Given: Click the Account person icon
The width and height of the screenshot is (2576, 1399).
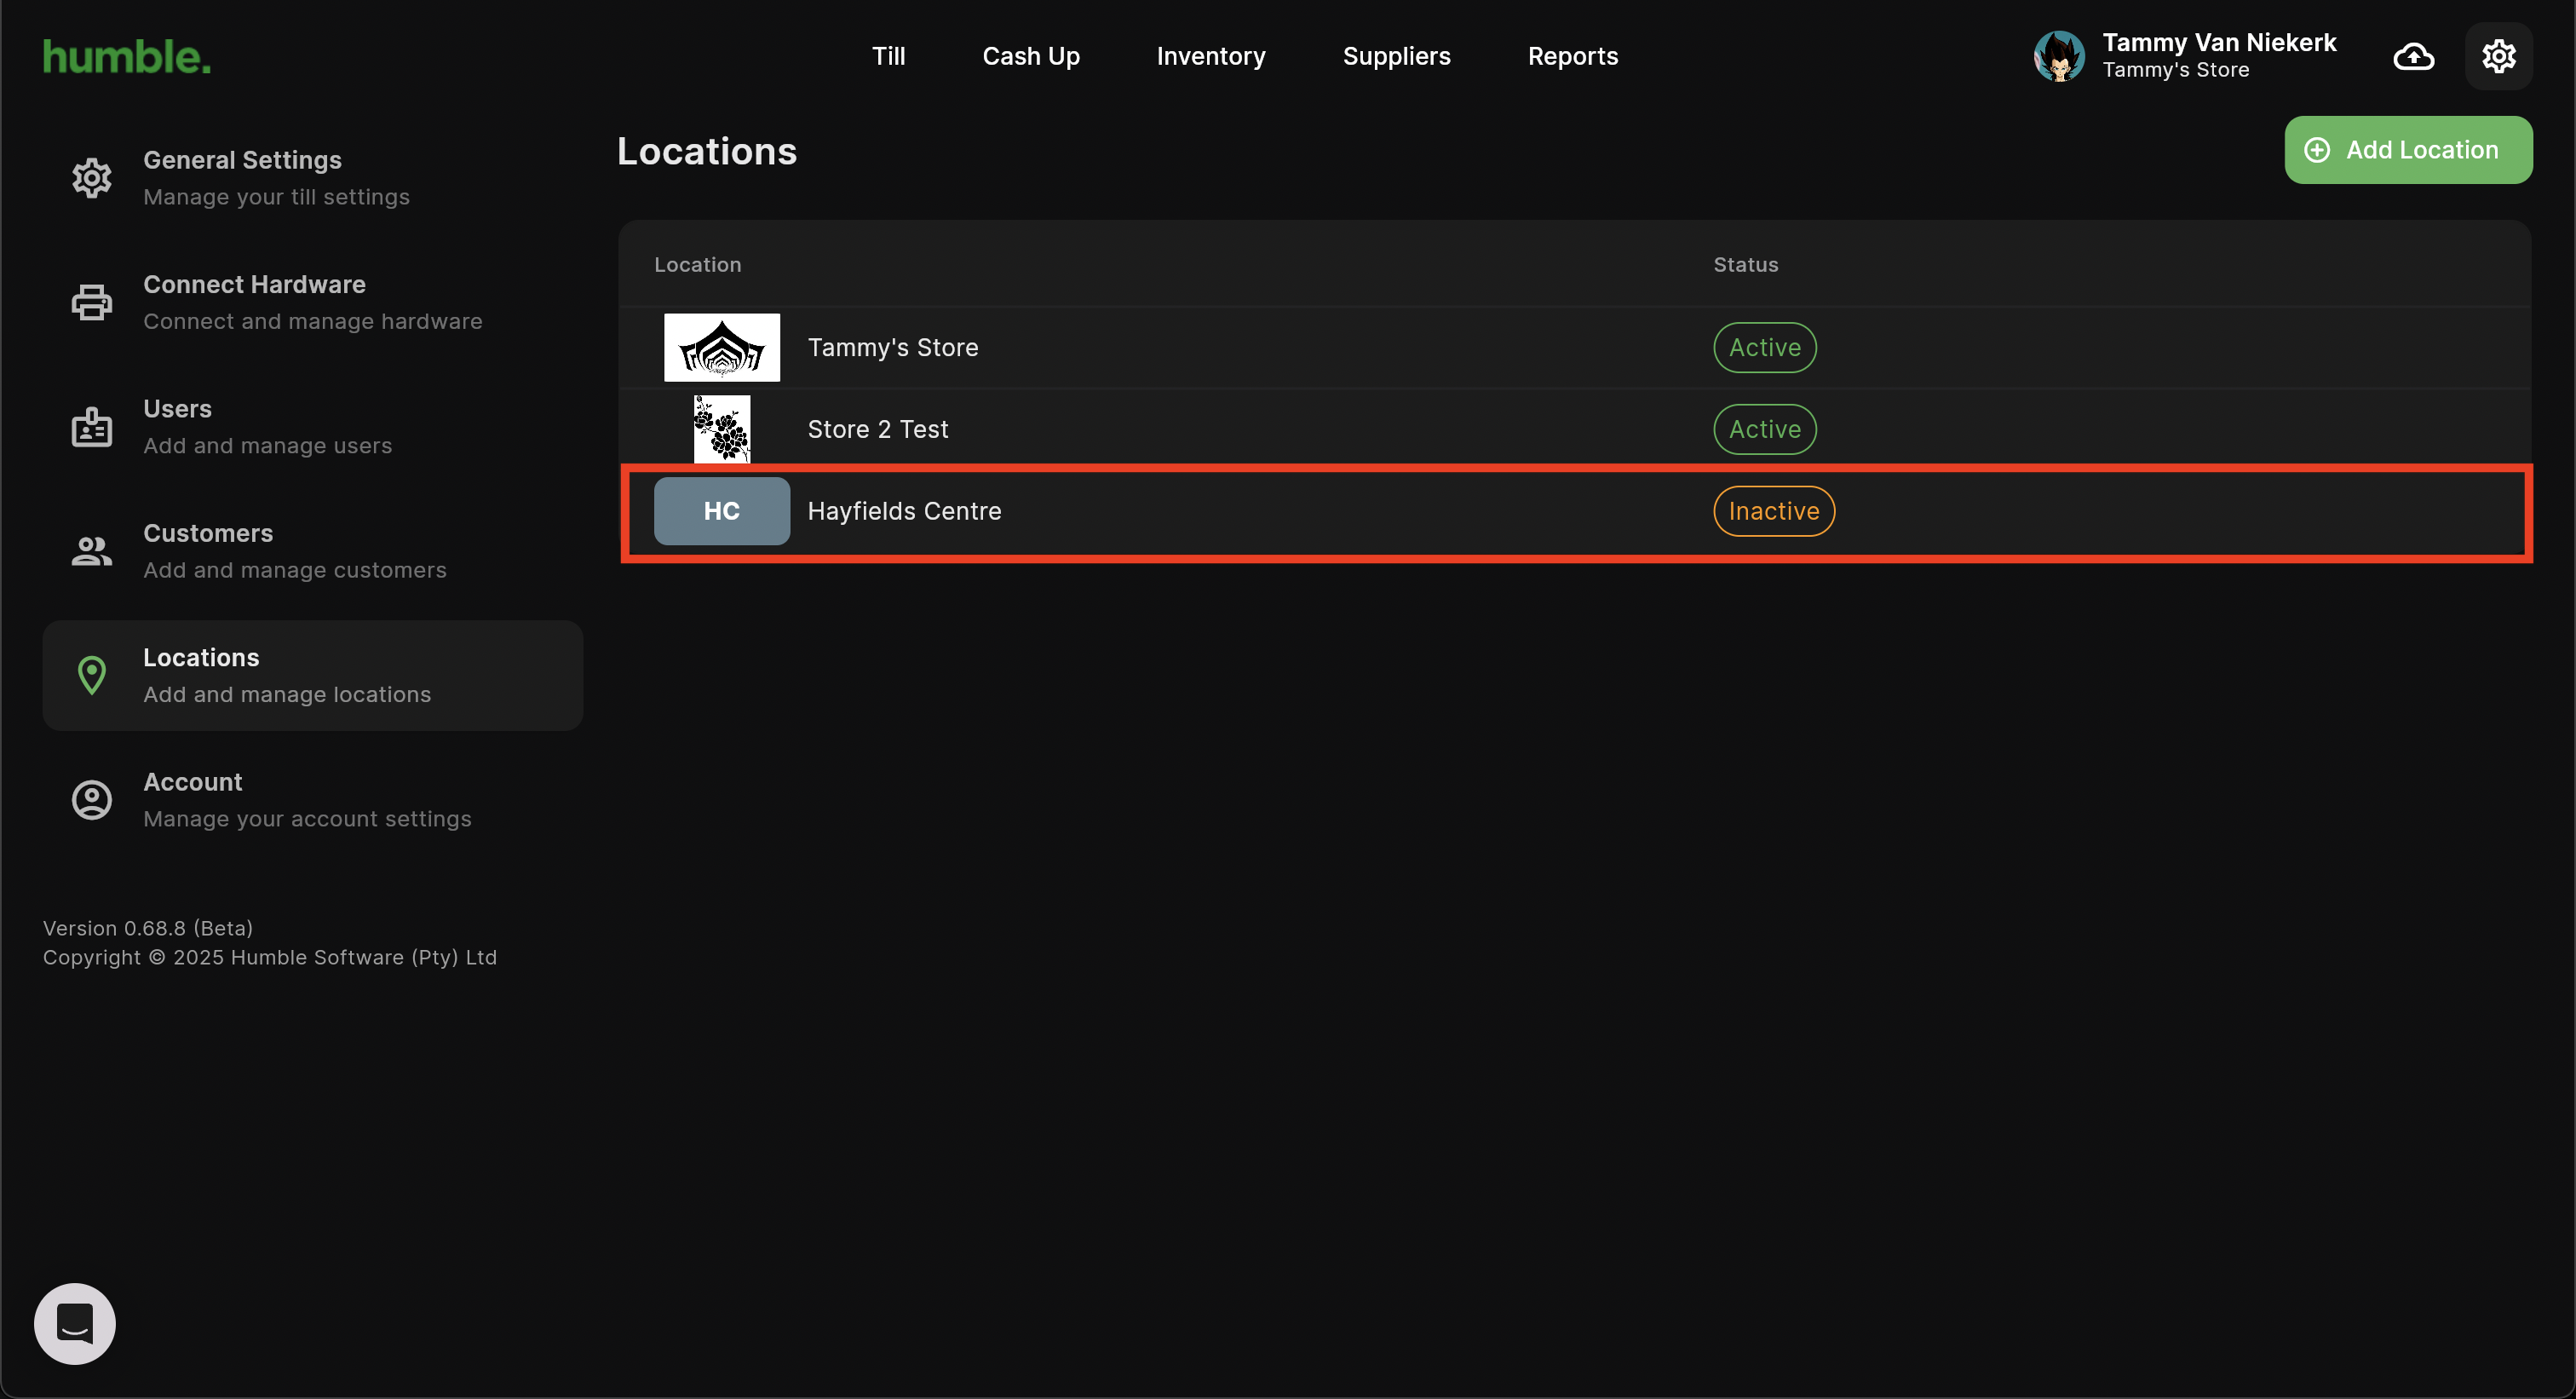Looking at the screenshot, I should pyautogui.click(x=92, y=800).
